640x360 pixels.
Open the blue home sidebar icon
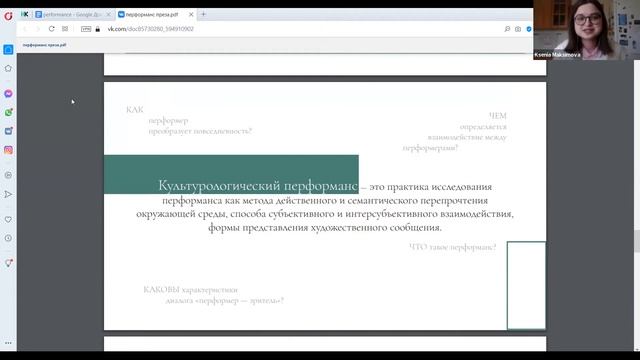pos(8,50)
